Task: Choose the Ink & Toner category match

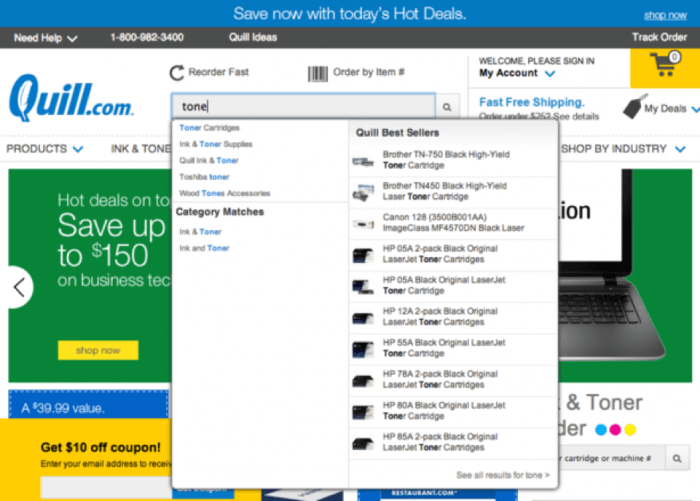Action: click(x=200, y=231)
